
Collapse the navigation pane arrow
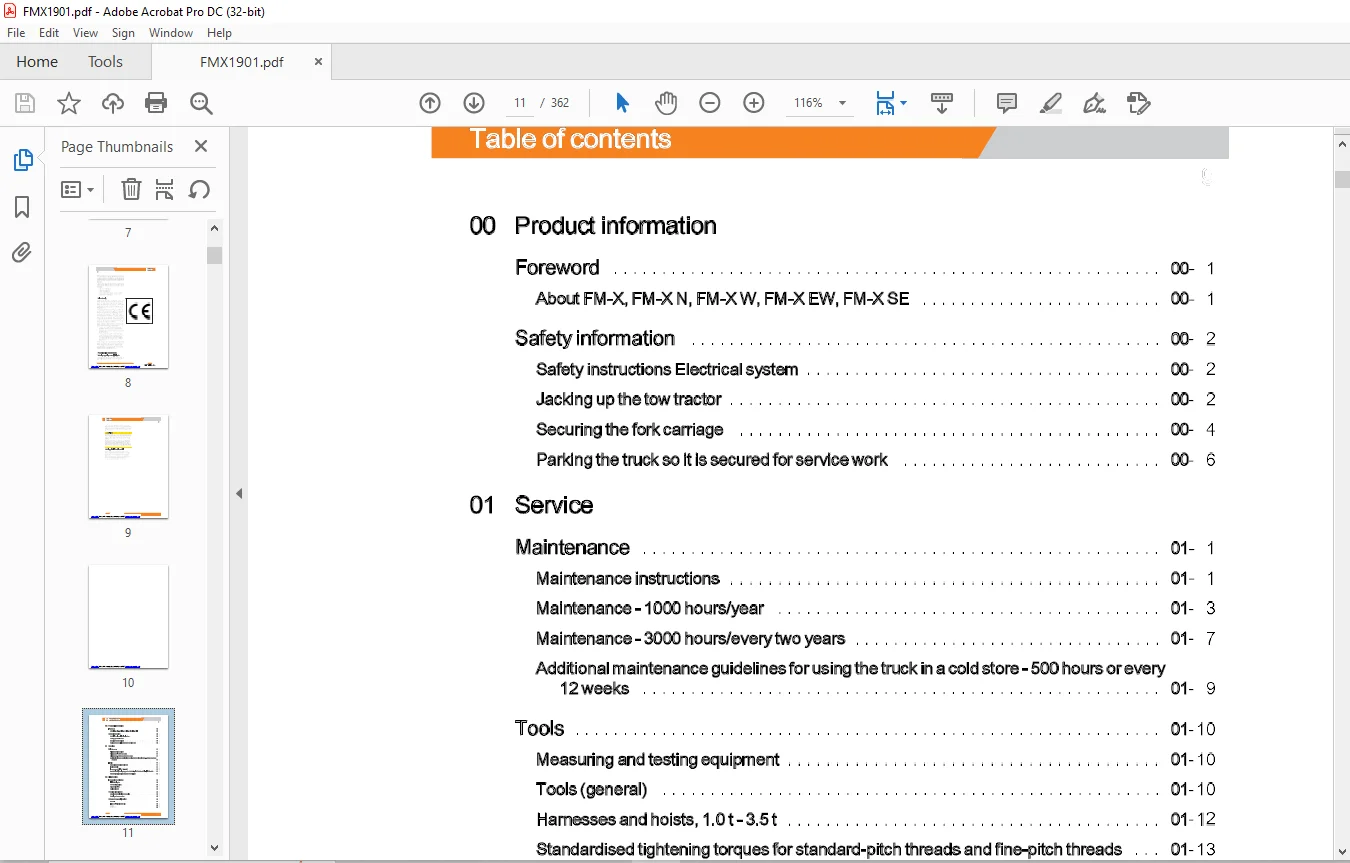239,493
